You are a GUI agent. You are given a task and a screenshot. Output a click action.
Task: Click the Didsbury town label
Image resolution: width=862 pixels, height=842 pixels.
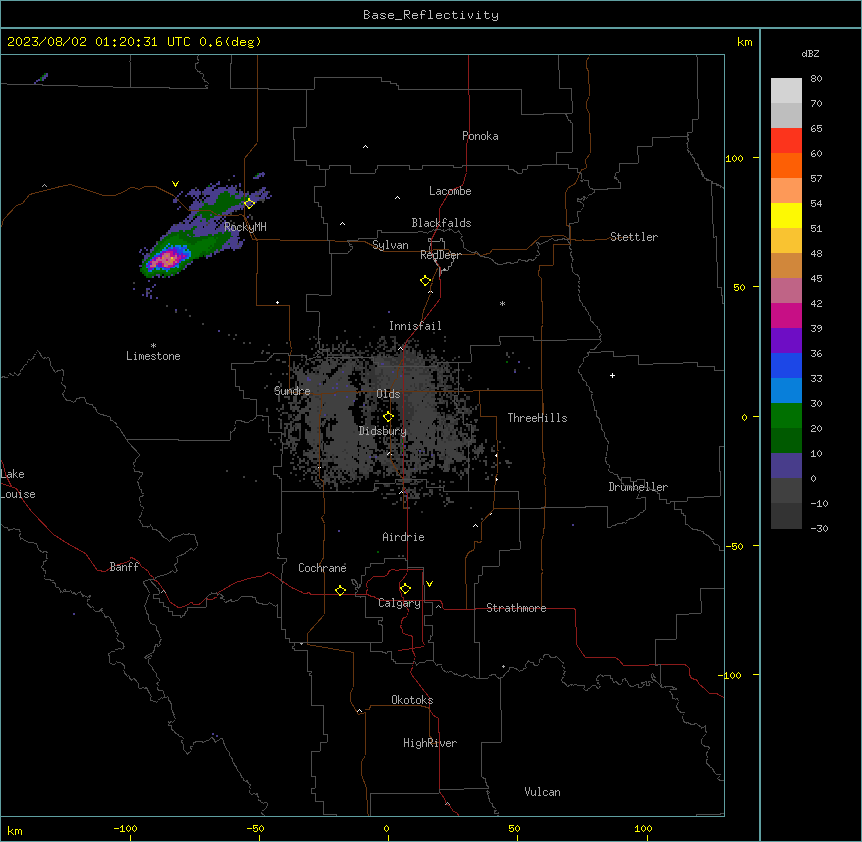(x=383, y=431)
